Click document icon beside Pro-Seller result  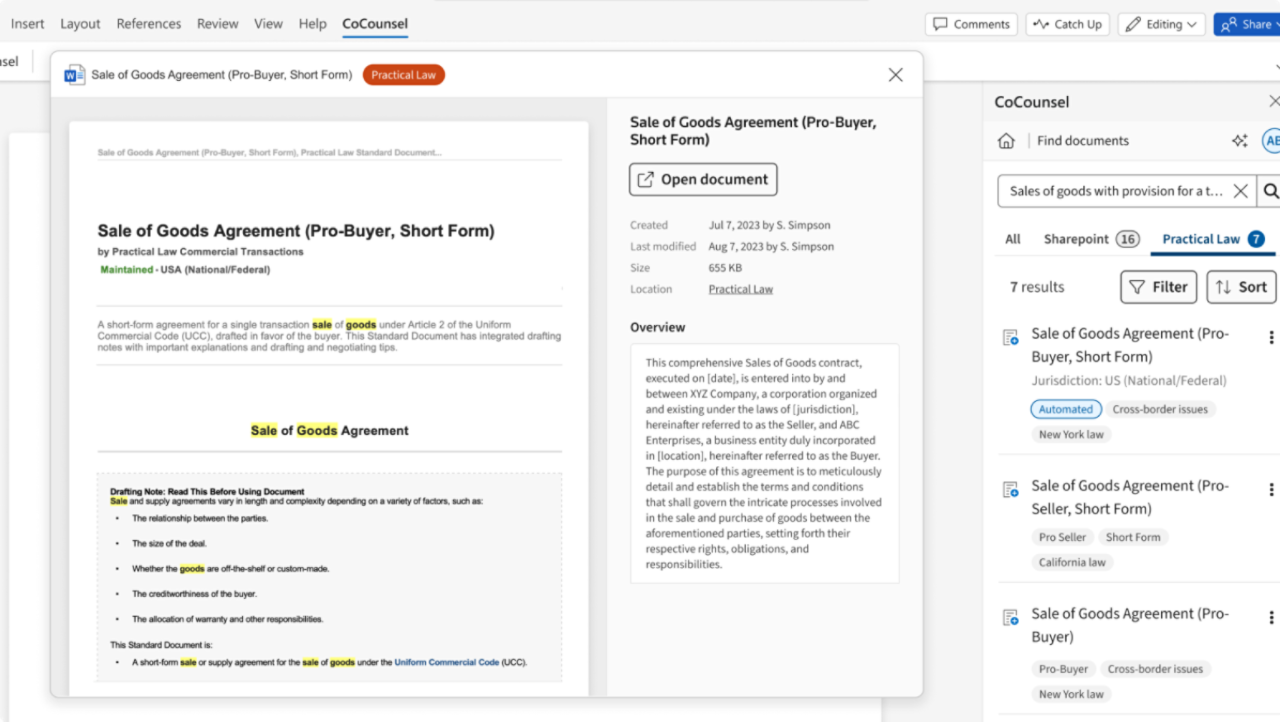tap(1010, 490)
